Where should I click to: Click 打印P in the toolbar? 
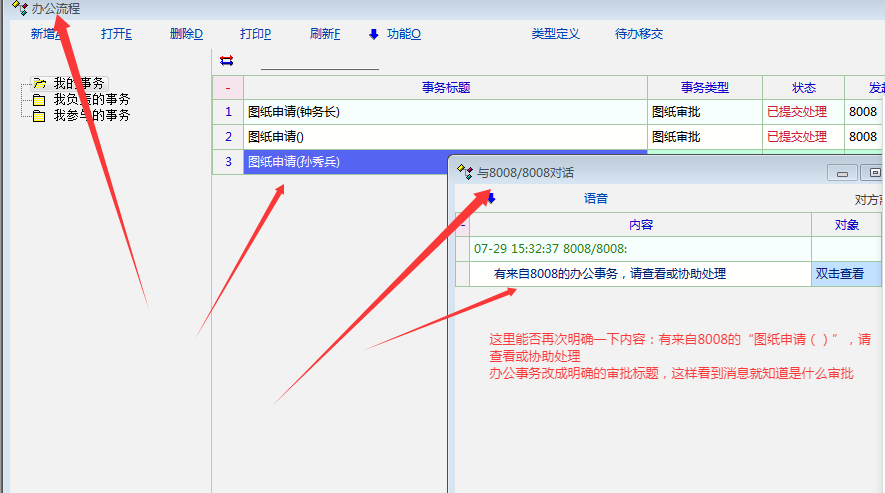255,34
